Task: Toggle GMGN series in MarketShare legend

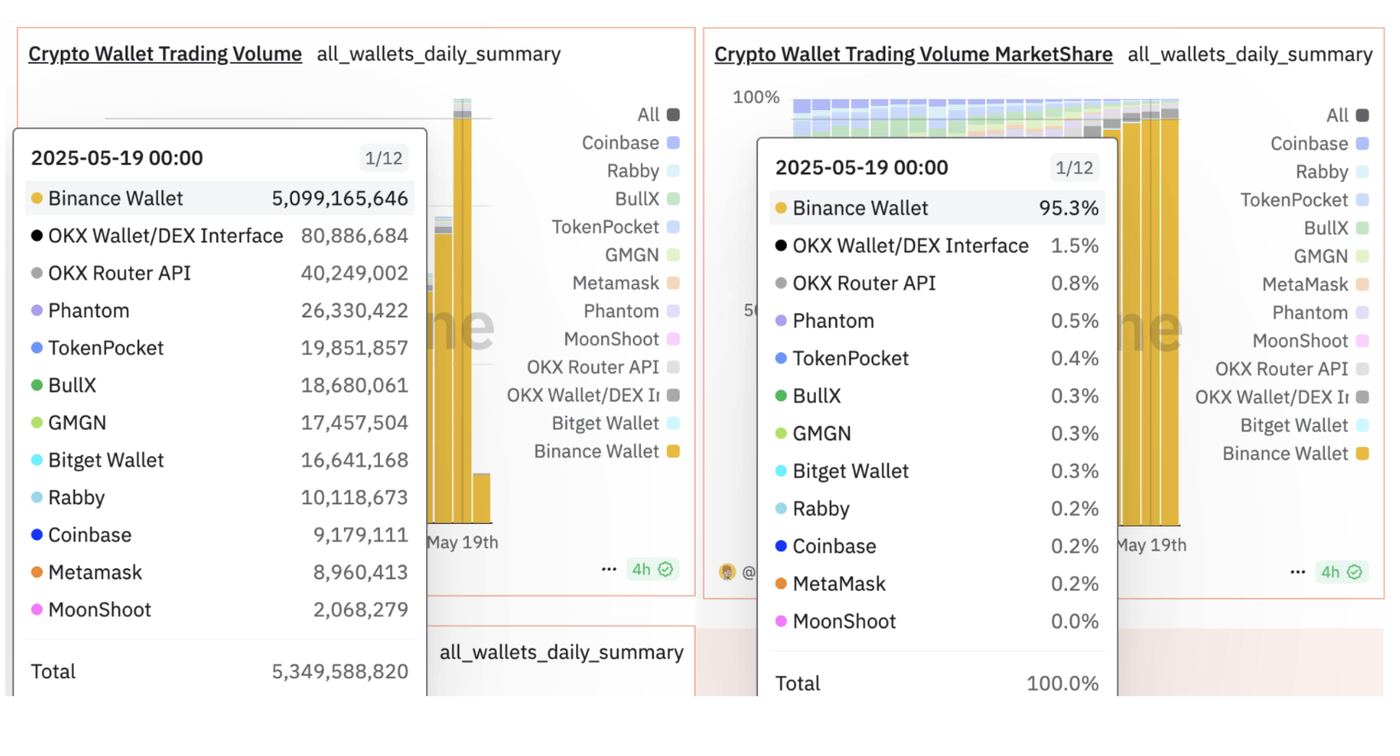Action: click(x=1331, y=256)
